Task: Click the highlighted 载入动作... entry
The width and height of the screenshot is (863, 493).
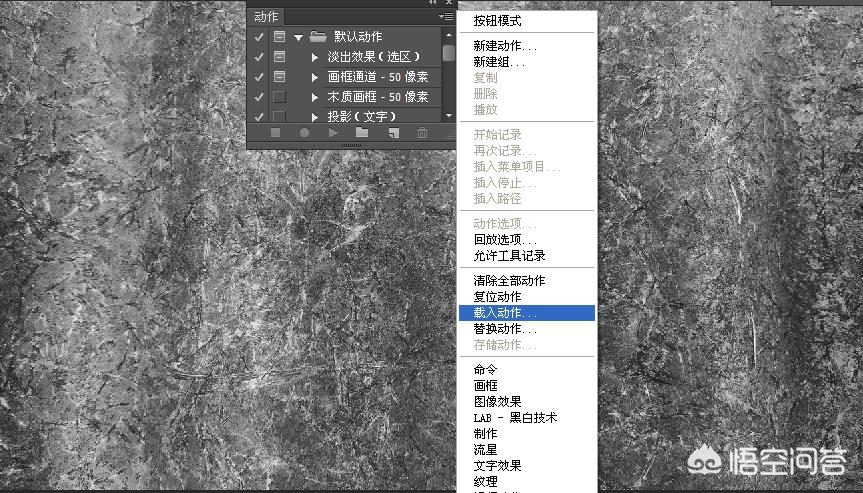Action: pos(527,313)
